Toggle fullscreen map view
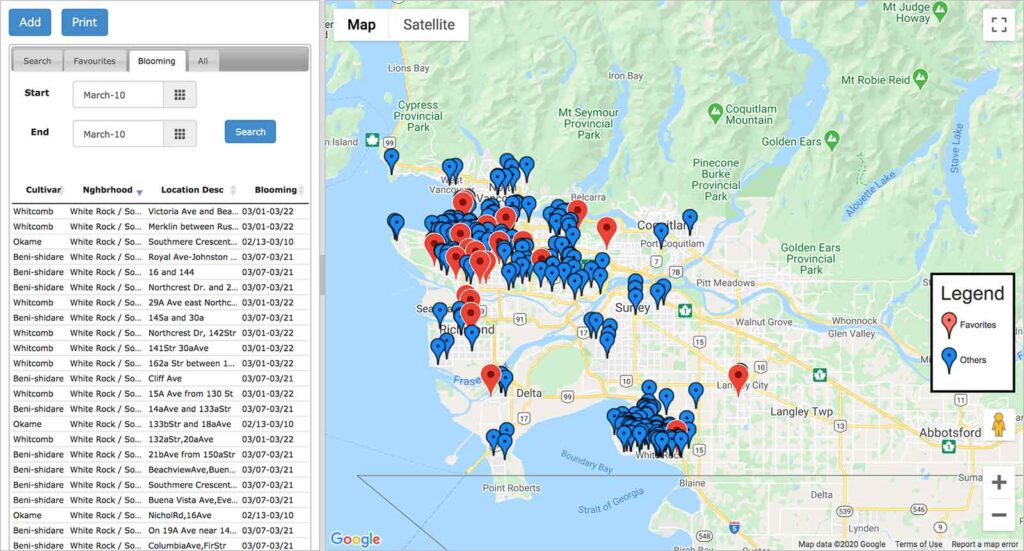The image size is (1024, 551). pos(997,26)
